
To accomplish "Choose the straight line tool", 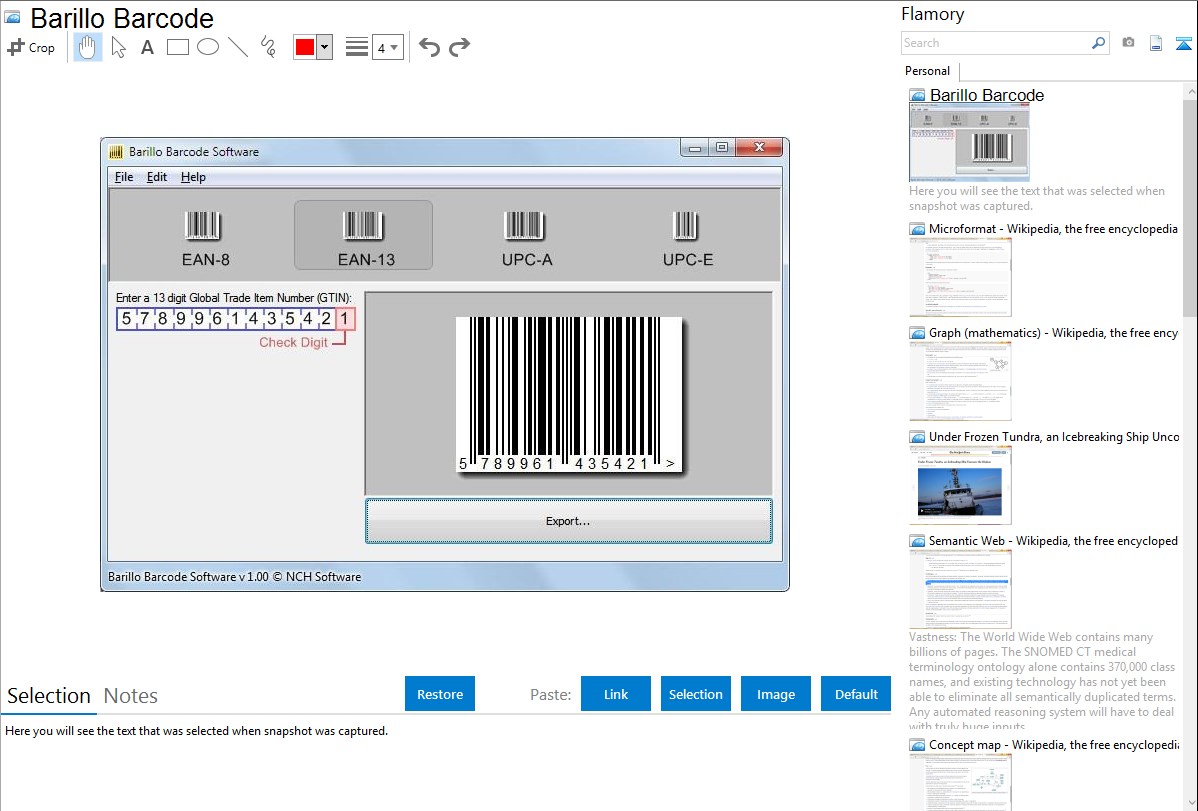I will pyautogui.click(x=238, y=47).
